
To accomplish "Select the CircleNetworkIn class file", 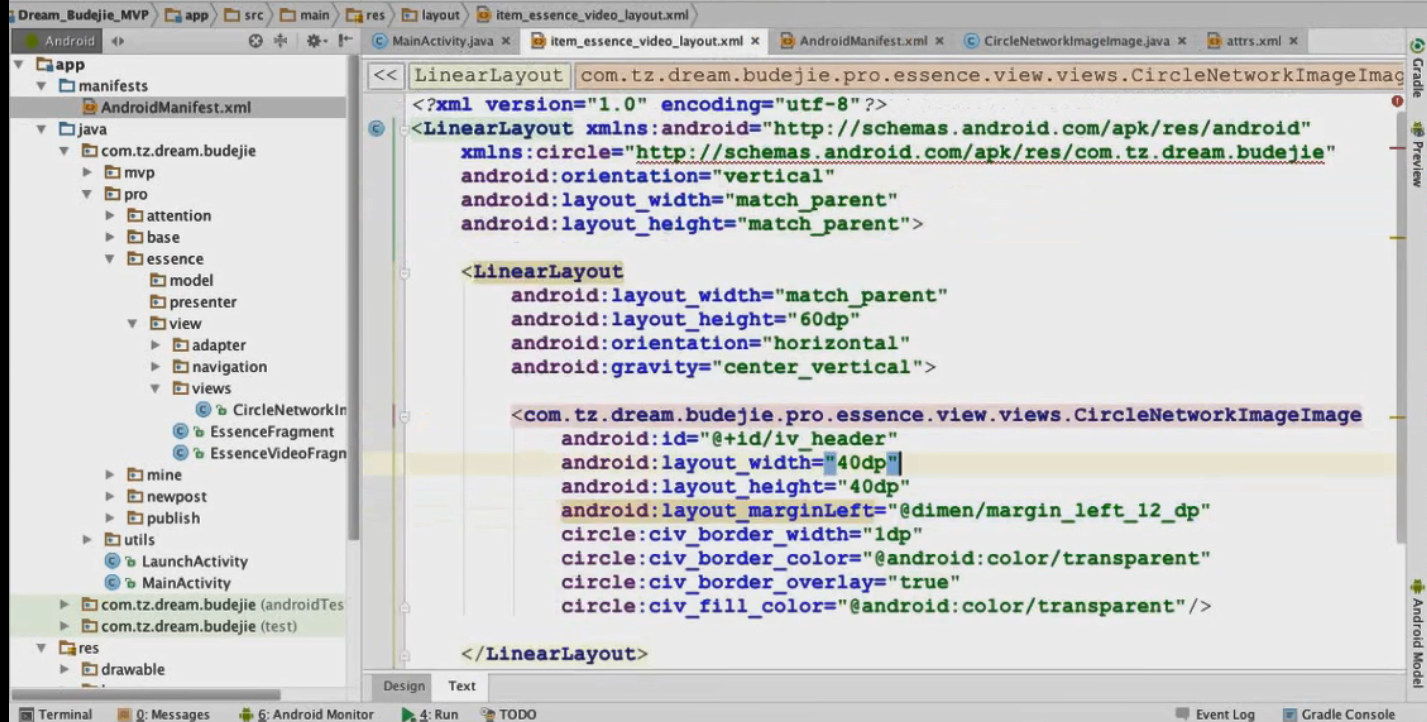I will coord(271,410).
